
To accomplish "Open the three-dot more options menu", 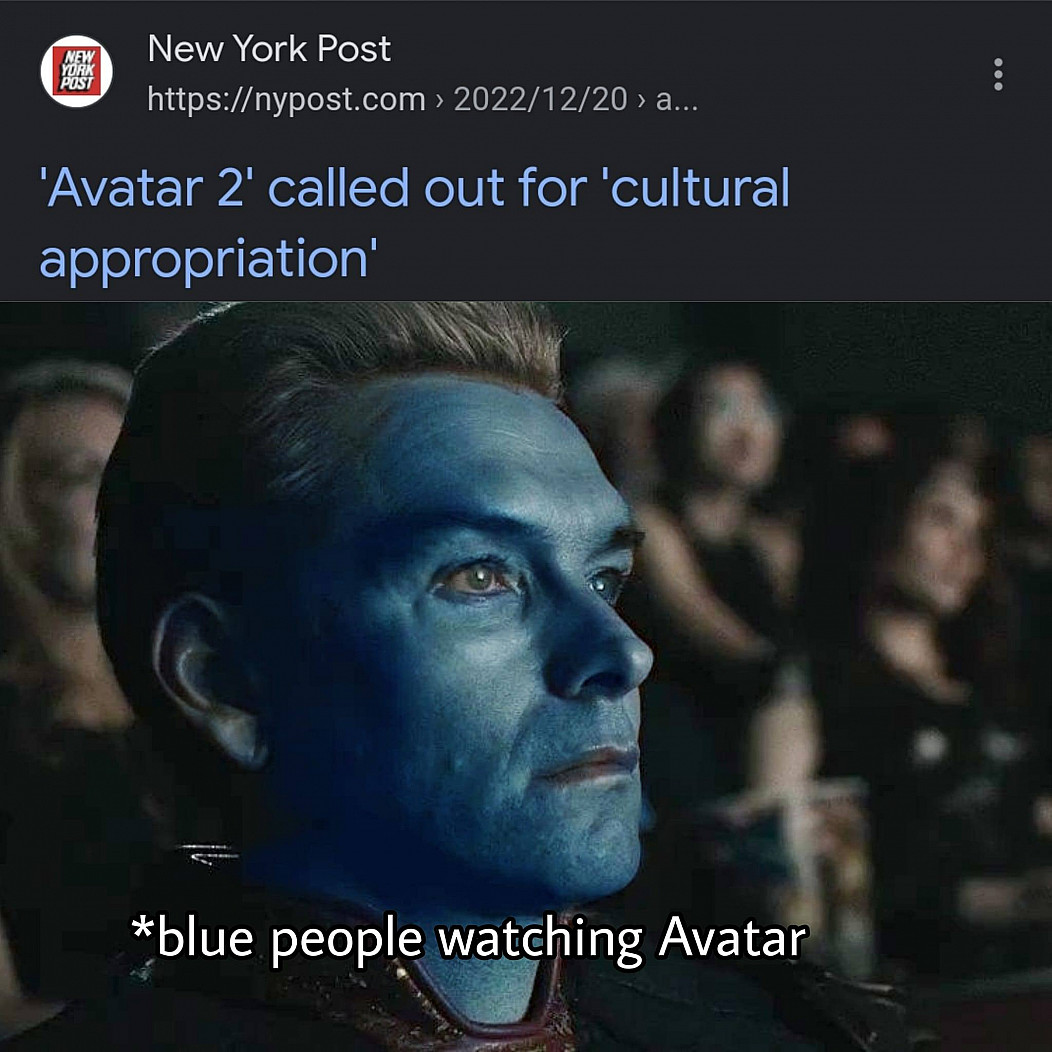I will coord(998,74).
